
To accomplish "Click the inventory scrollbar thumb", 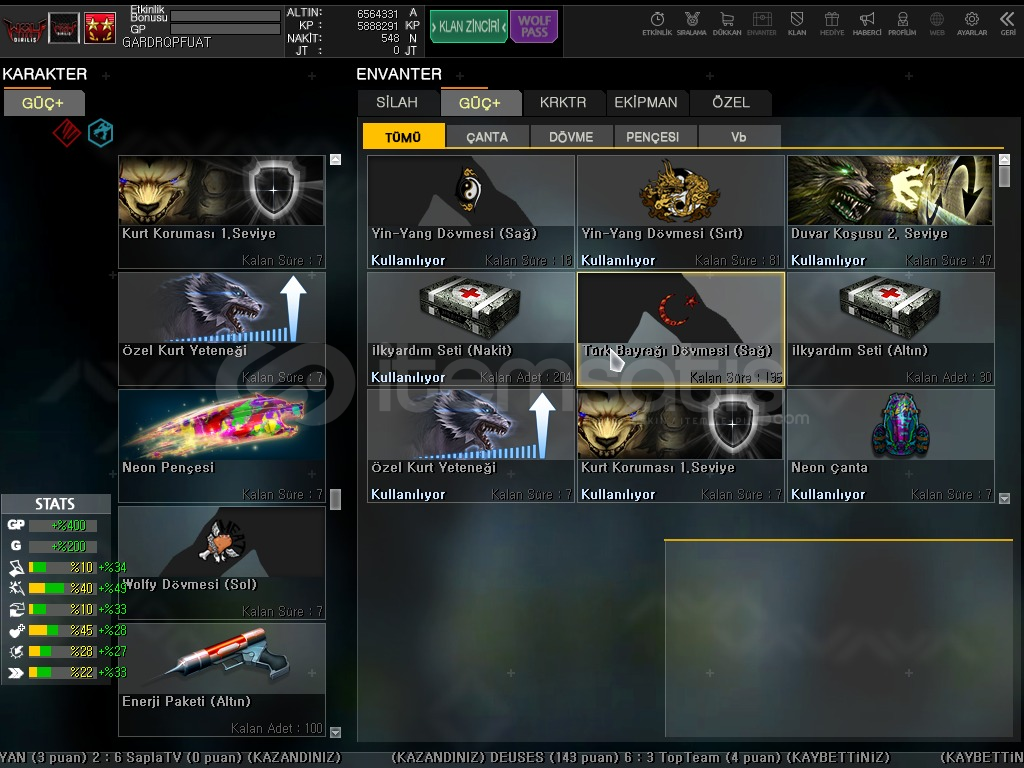I will 1004,177.
